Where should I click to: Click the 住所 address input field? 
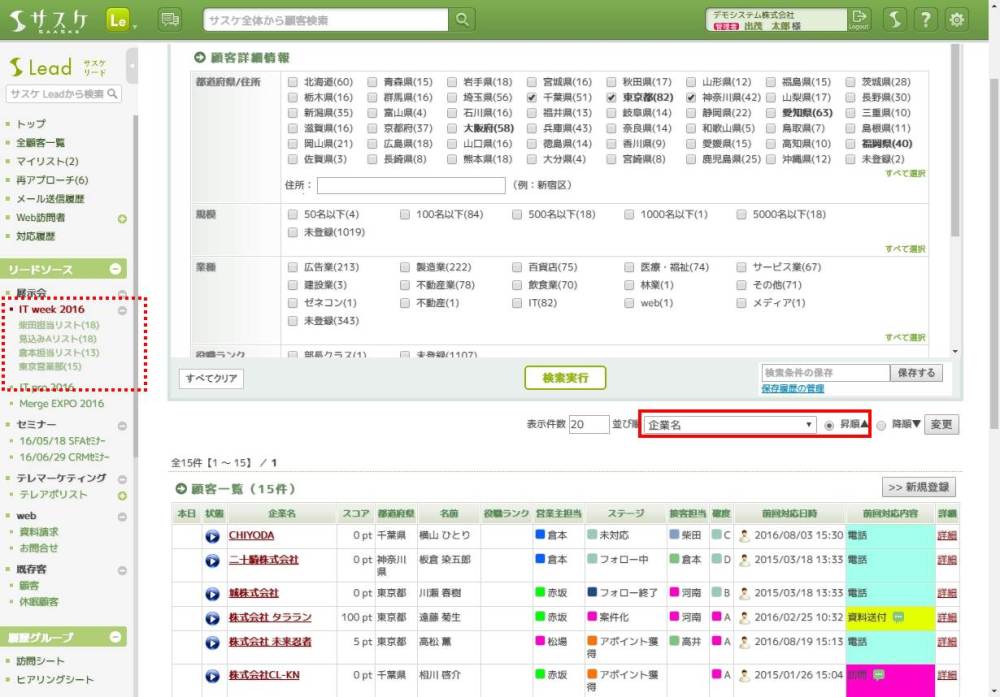(411, 185)
